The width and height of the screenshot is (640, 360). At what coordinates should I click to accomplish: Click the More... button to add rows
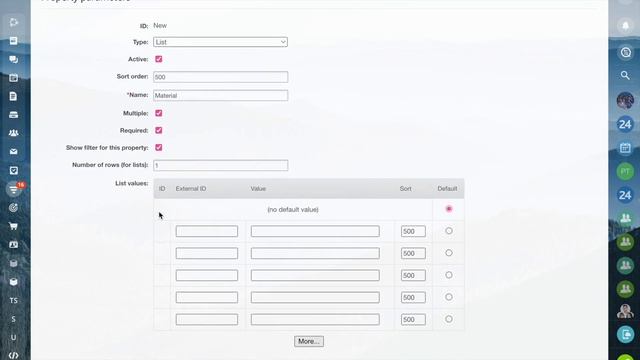coord(309,341)
